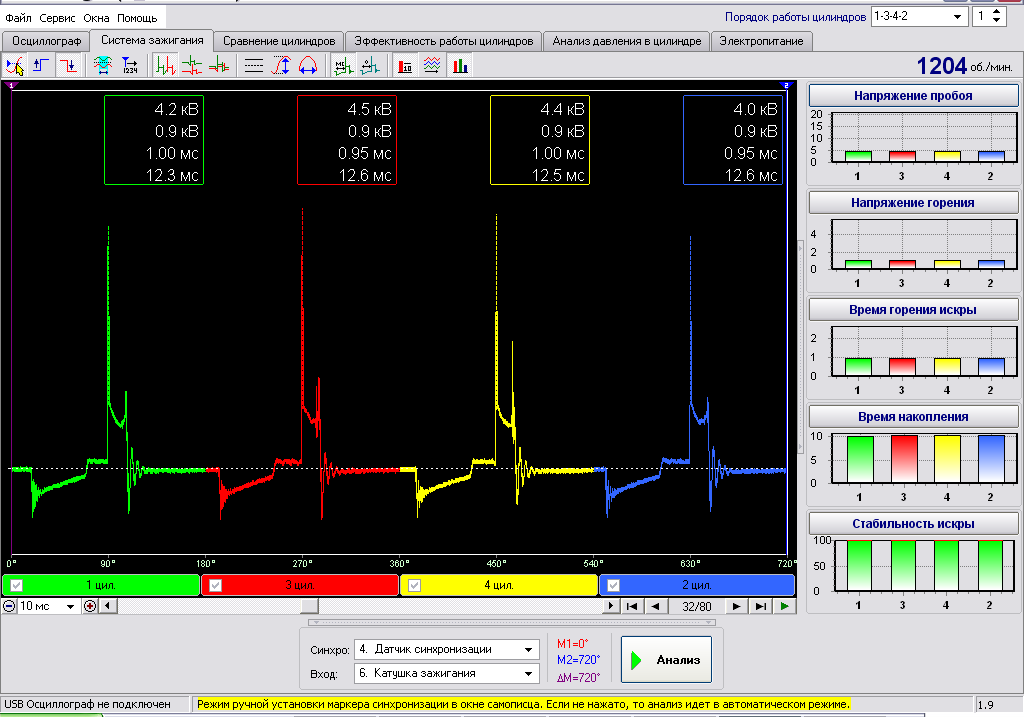
Task: Click the manual sync marker cursor icon
Action: [14, 66]
